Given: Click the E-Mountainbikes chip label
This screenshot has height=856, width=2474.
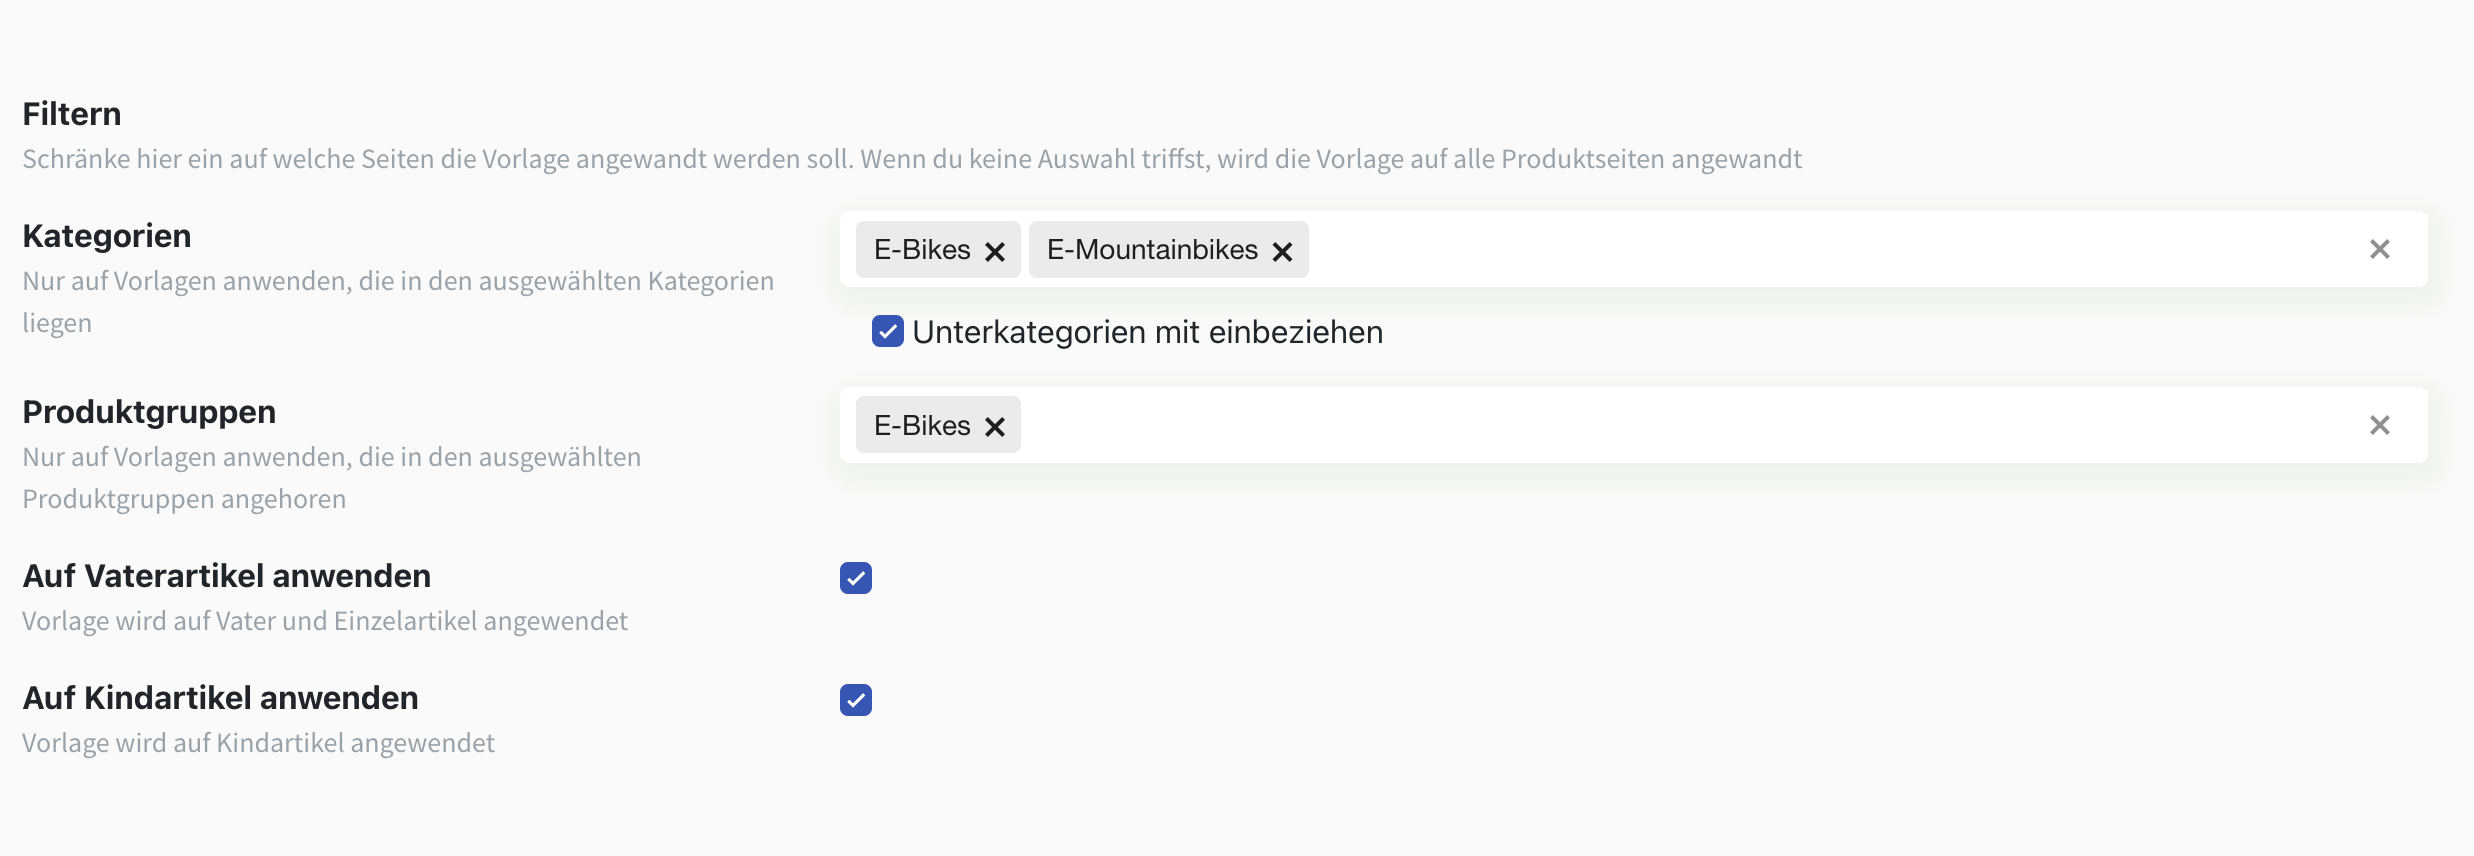Looking at the screenshot, I should tap(1152, 249).
